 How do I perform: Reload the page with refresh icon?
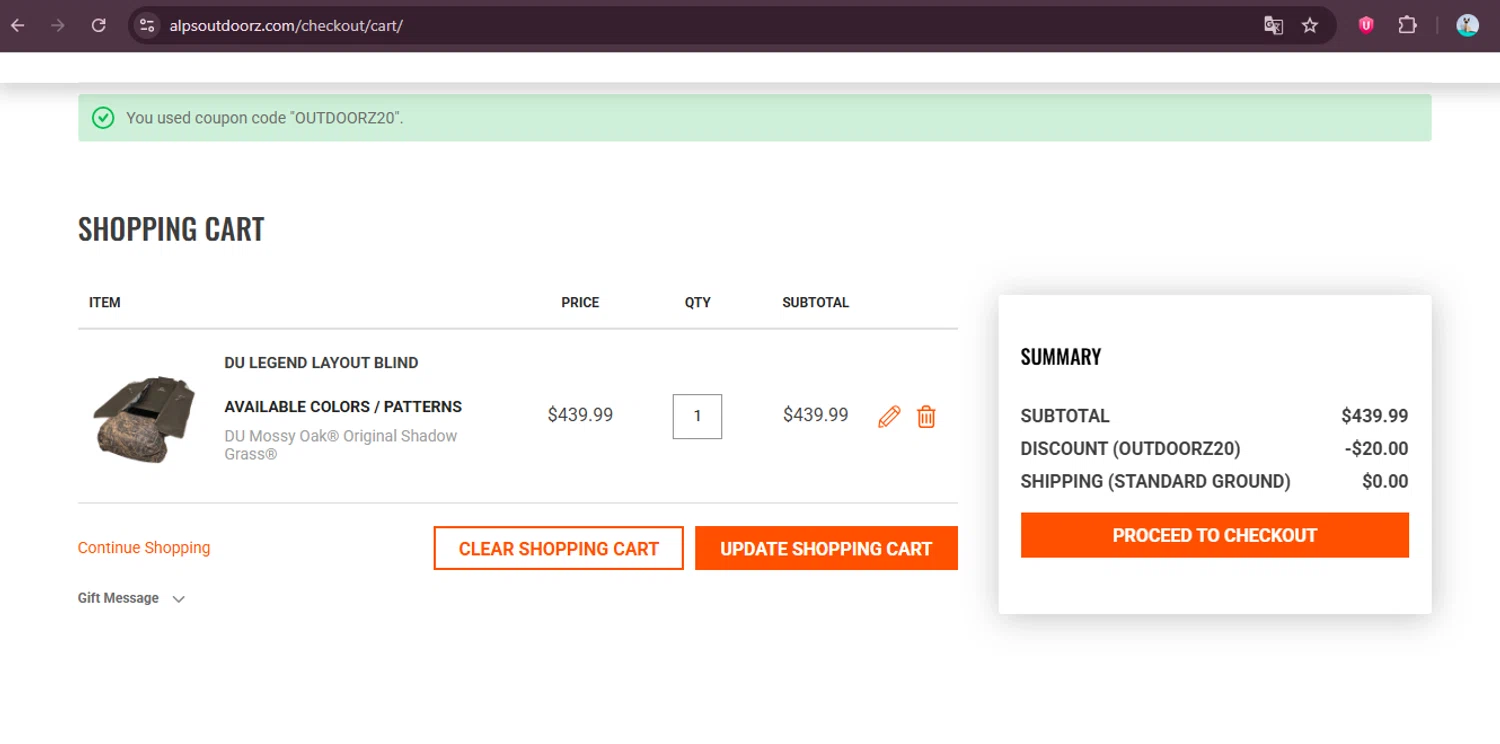pyautogui.click(x=98, y=25)
